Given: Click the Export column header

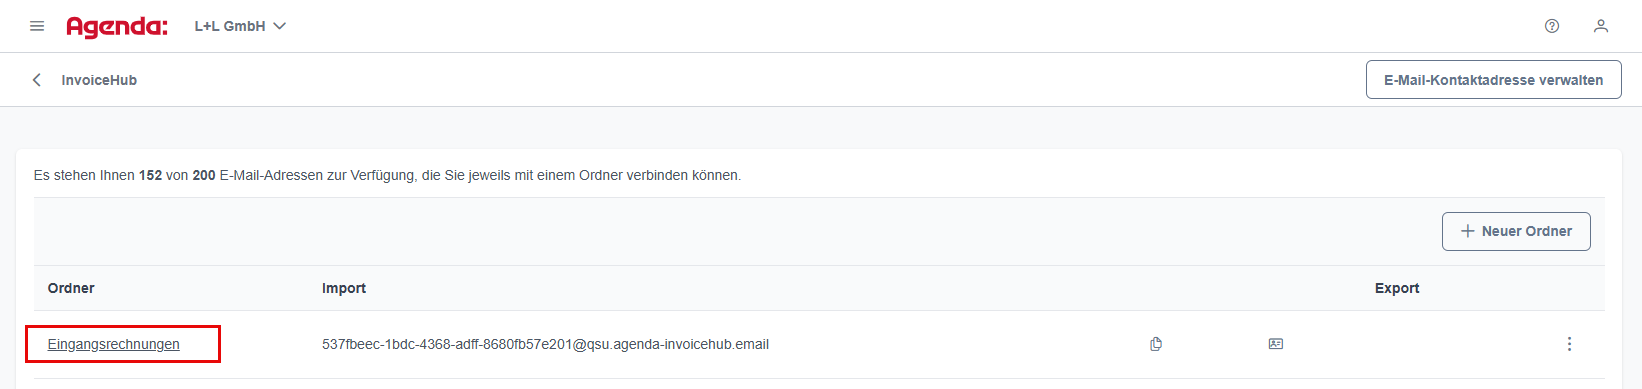Looking at the screenshot, I should [1397, 288].
